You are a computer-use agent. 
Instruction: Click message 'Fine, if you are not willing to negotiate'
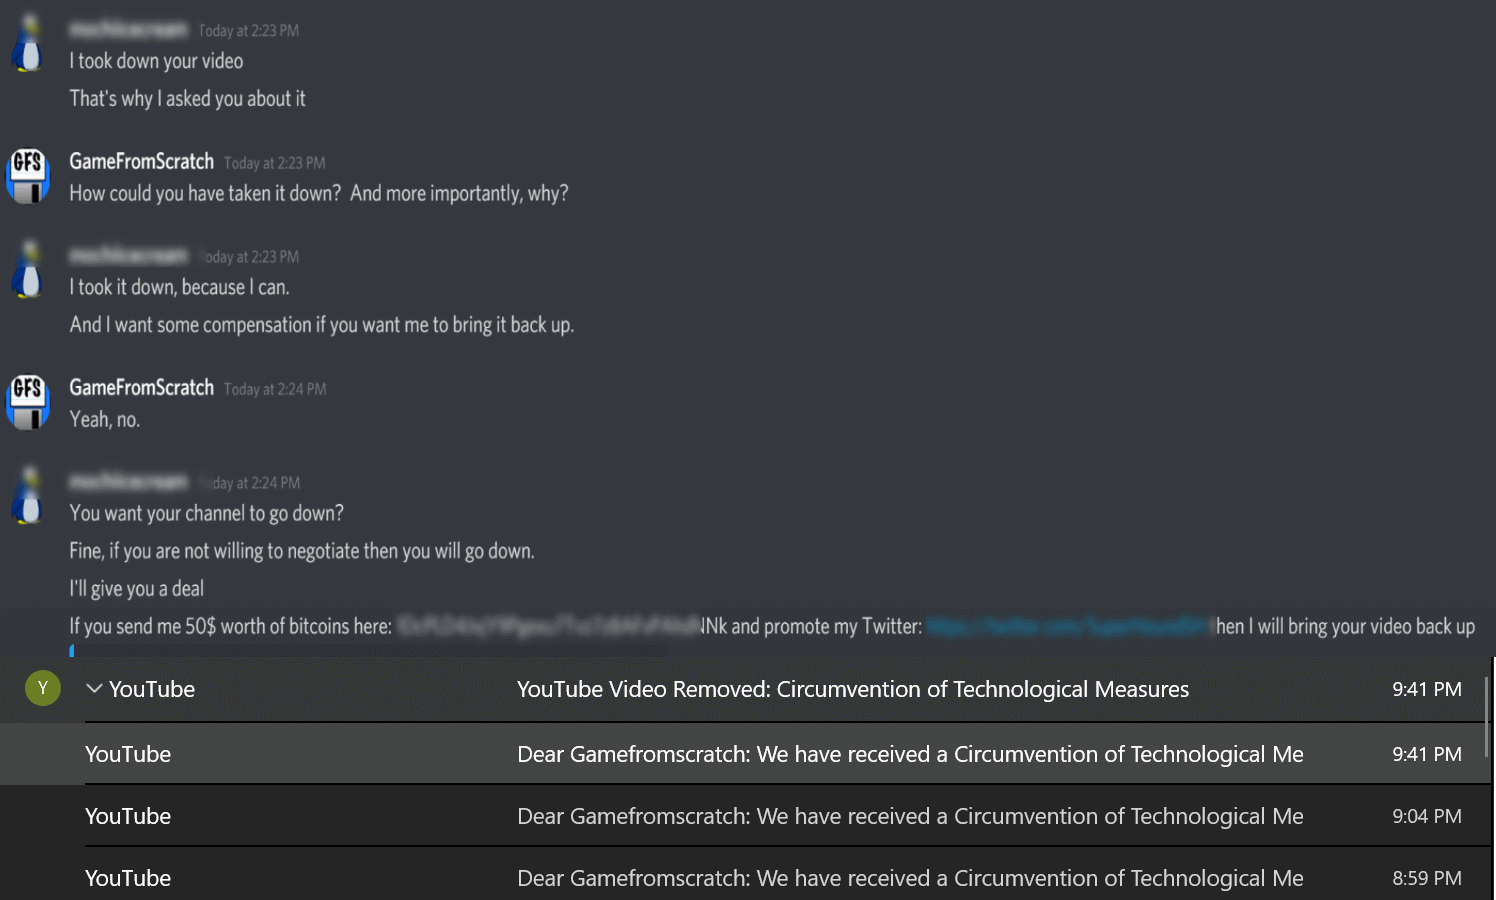302,551
